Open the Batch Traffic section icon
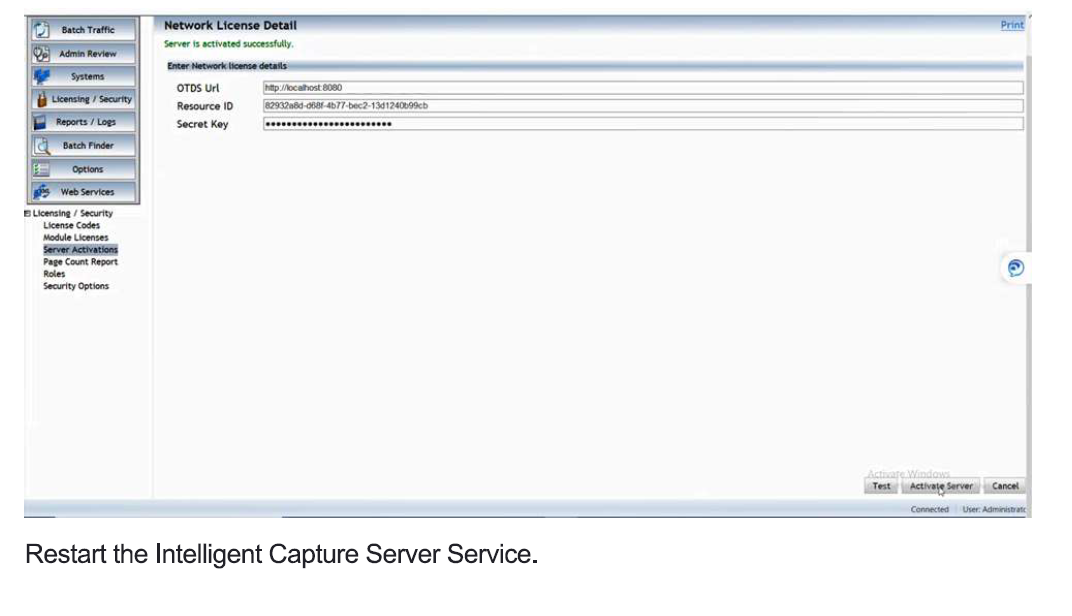 point(41,30)
